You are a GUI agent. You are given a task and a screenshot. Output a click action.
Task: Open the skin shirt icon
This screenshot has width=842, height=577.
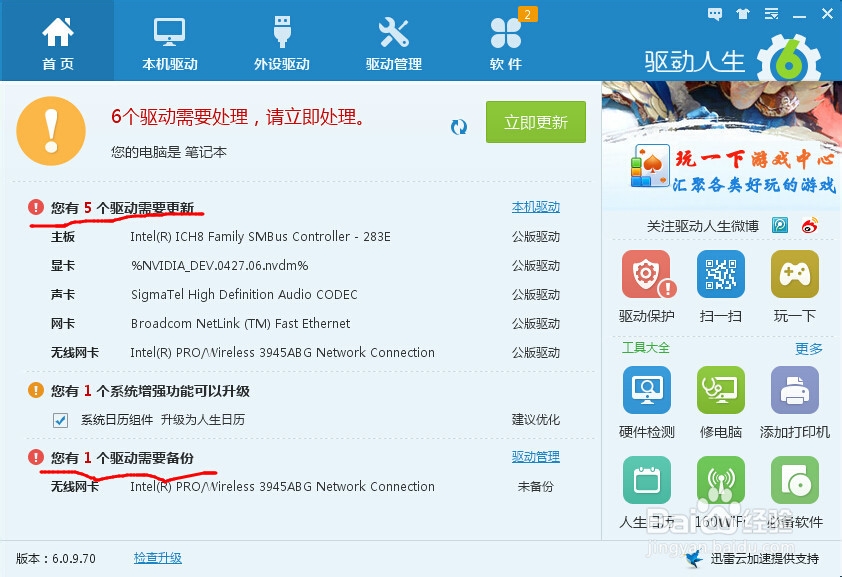(x=743, y=14)
